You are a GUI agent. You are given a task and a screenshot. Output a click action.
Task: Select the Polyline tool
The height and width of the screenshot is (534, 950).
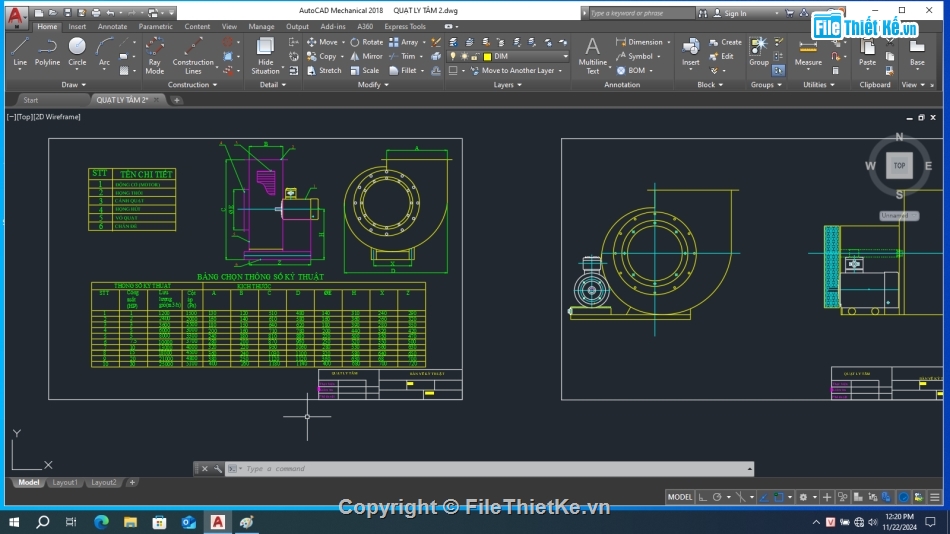click(47, 52)
